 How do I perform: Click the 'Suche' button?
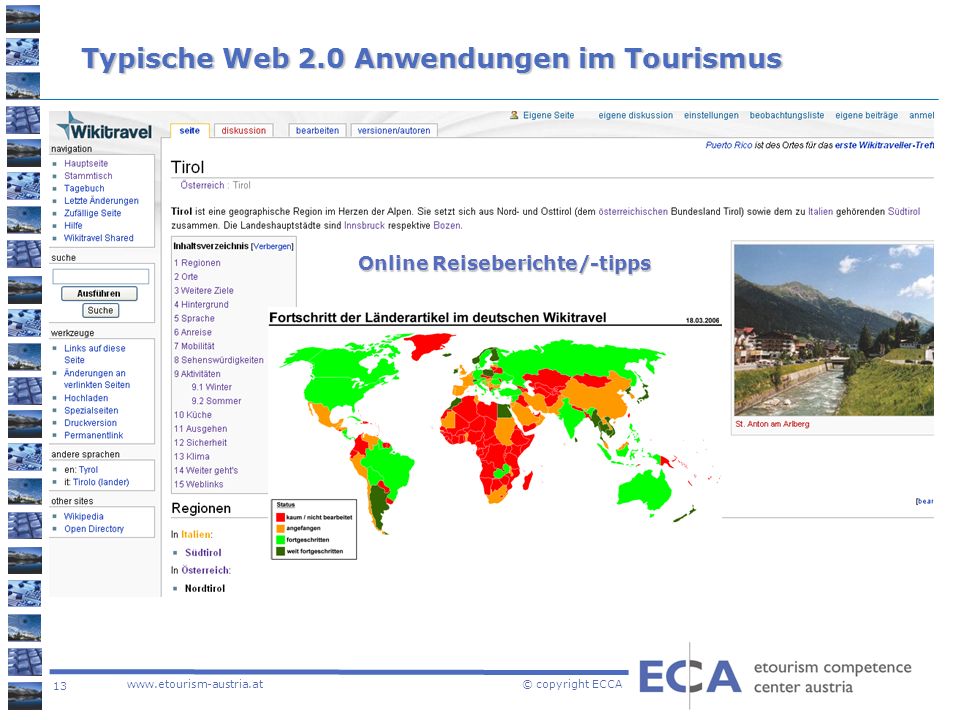click(100, 310)
